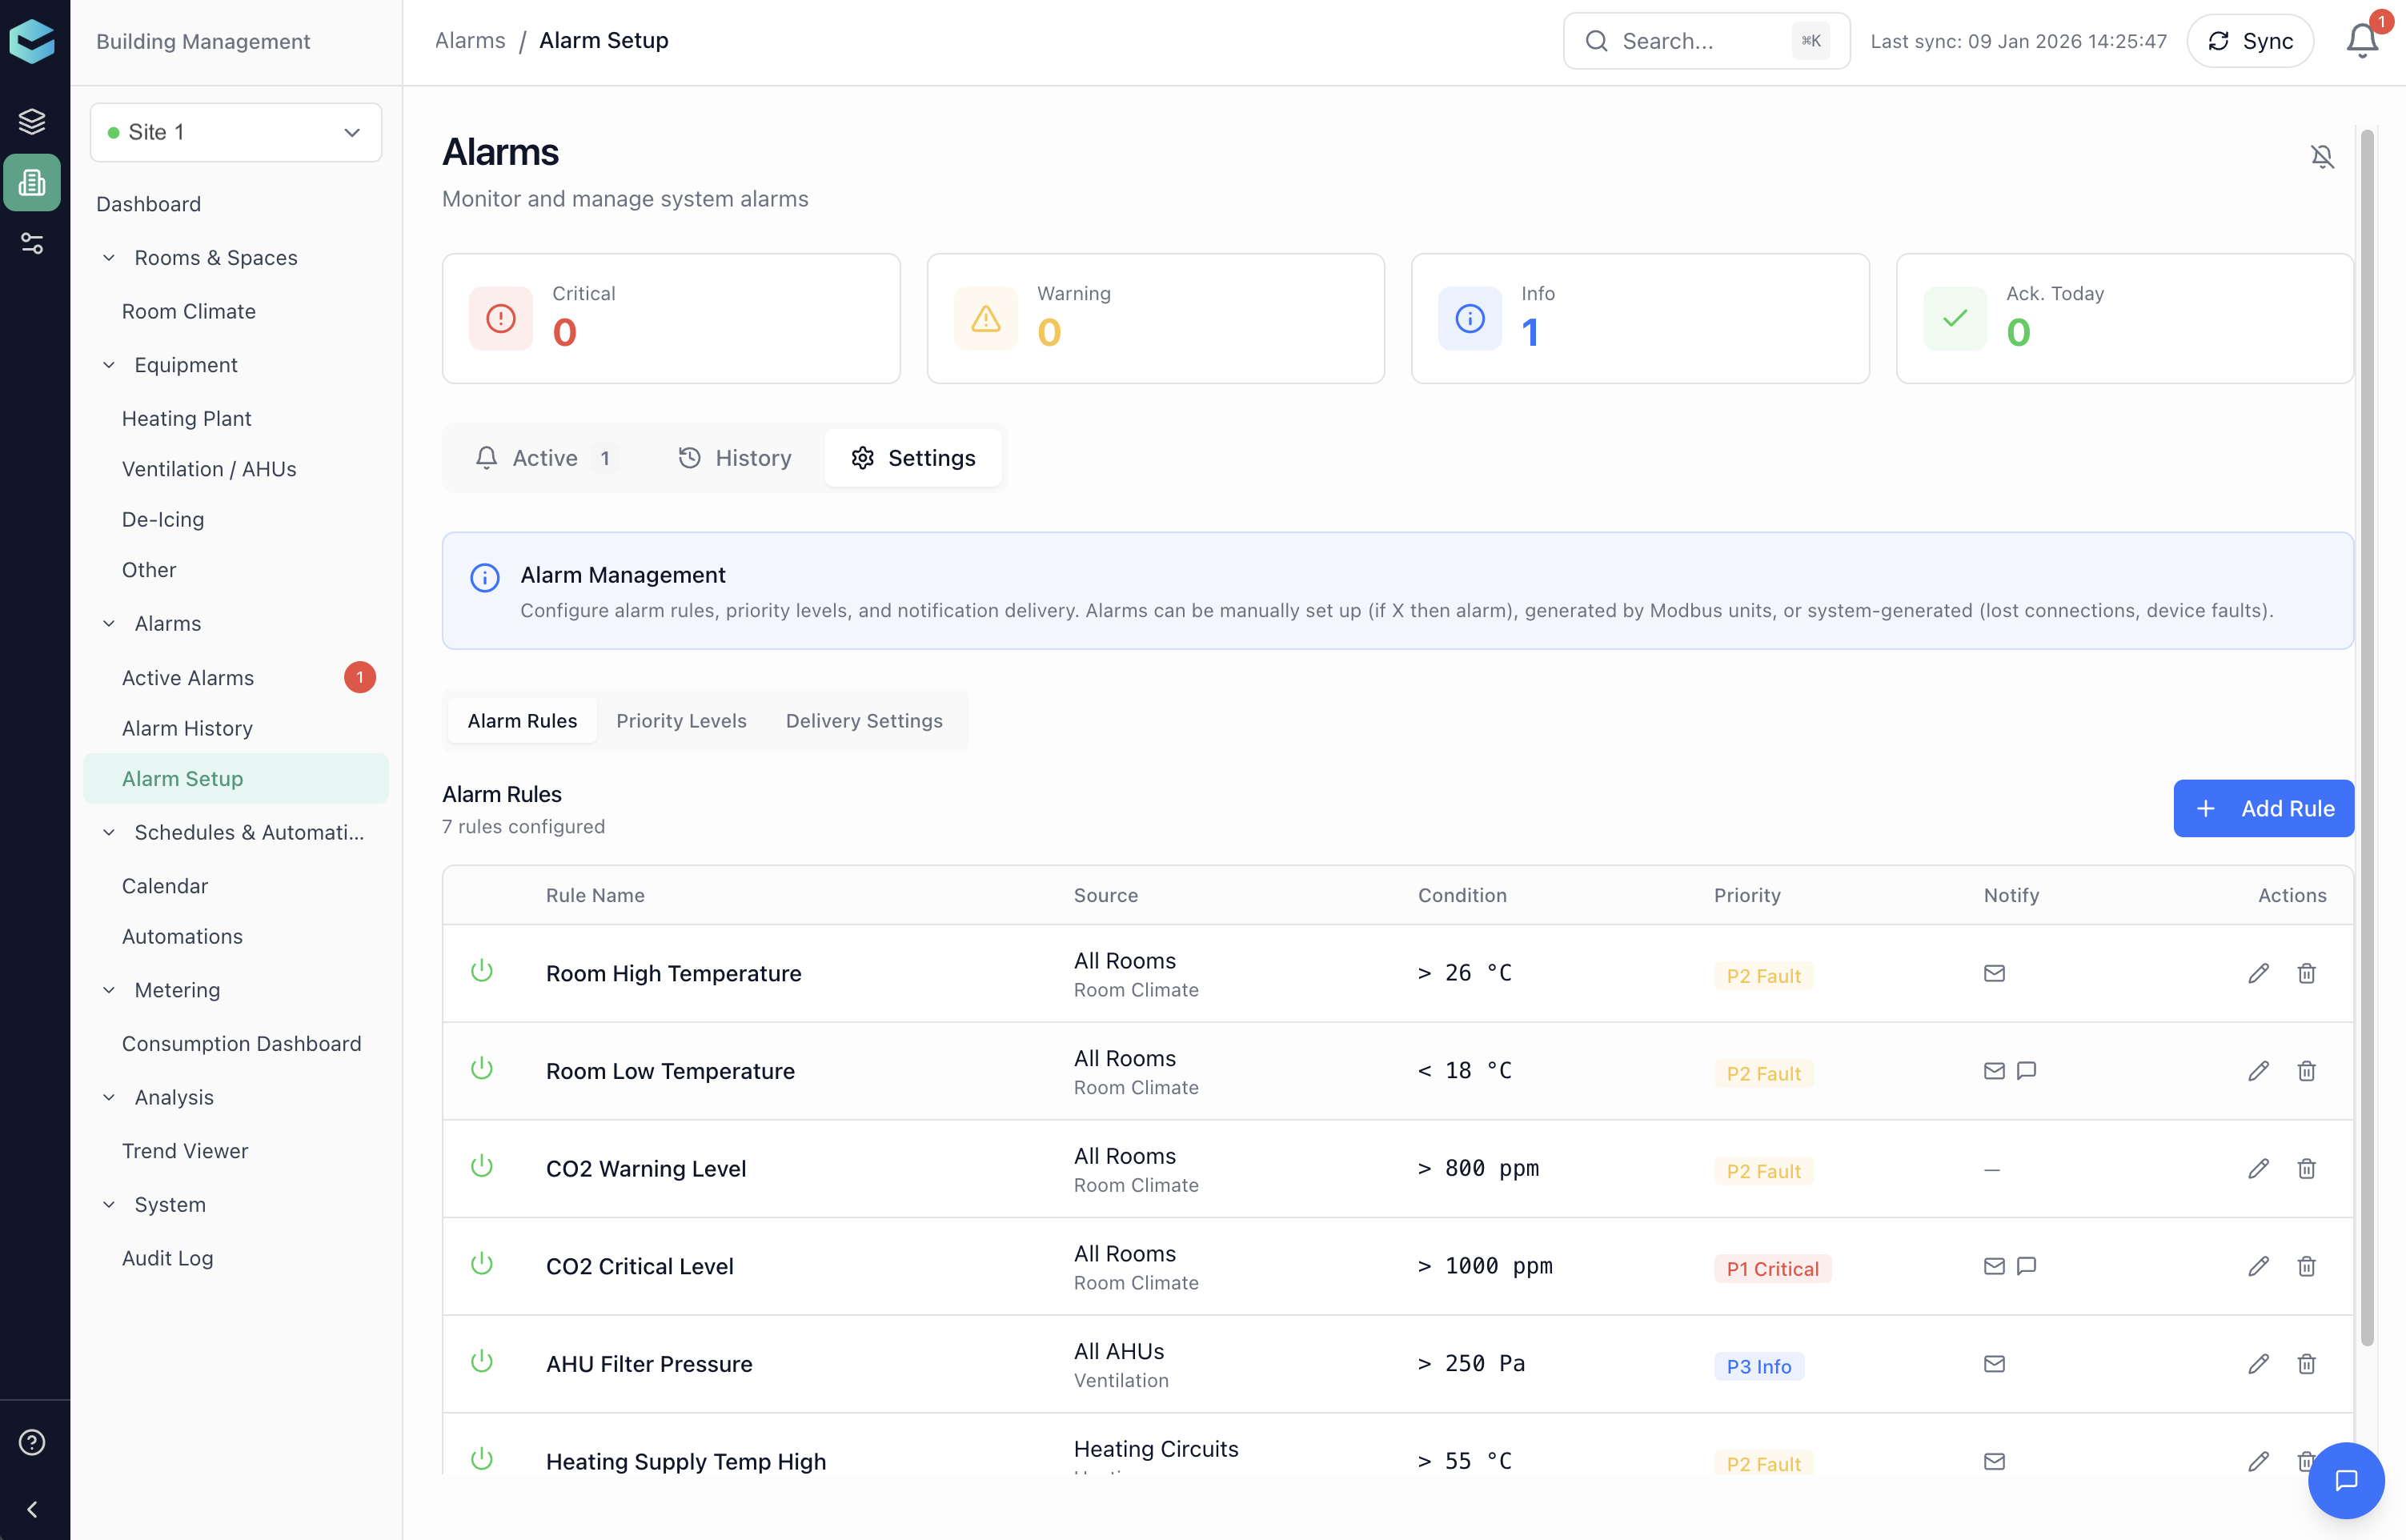Collapse the System section
The height and width of the screenshot is (1540, 2406).
point(109,1205)
